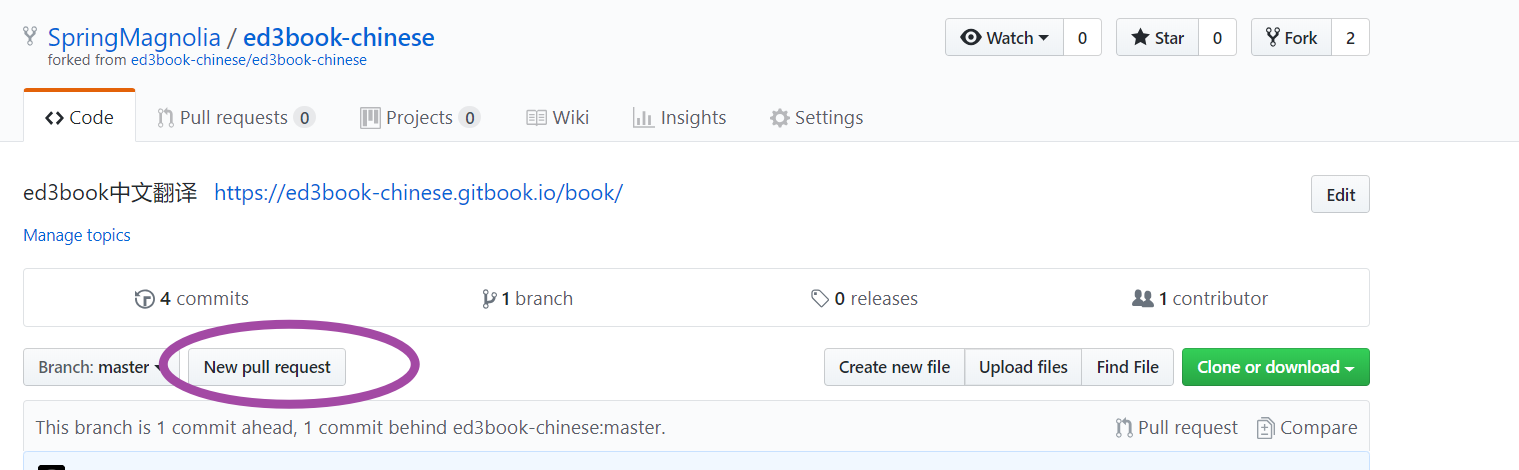
Task: Click the Upload files button
Action: (1023, 367)
